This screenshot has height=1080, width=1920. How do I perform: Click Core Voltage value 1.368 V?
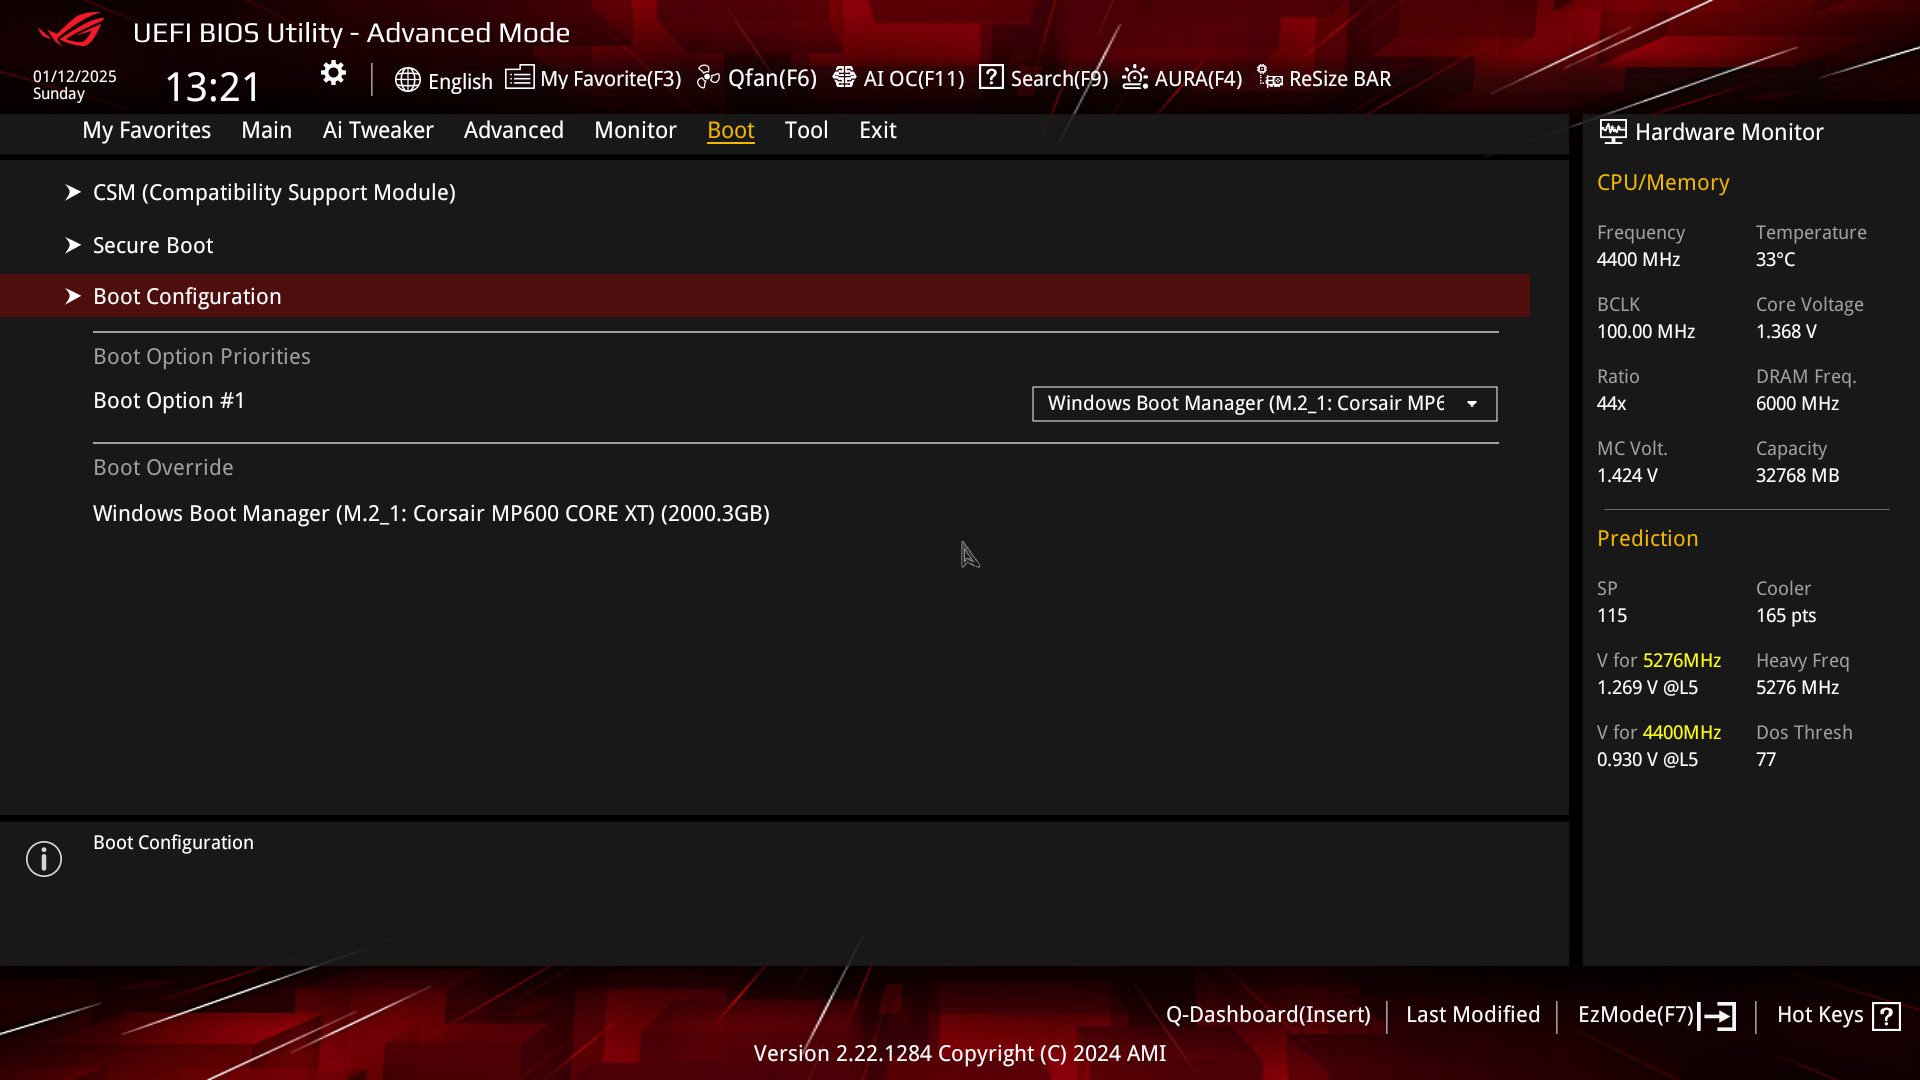coord(1786,332)
